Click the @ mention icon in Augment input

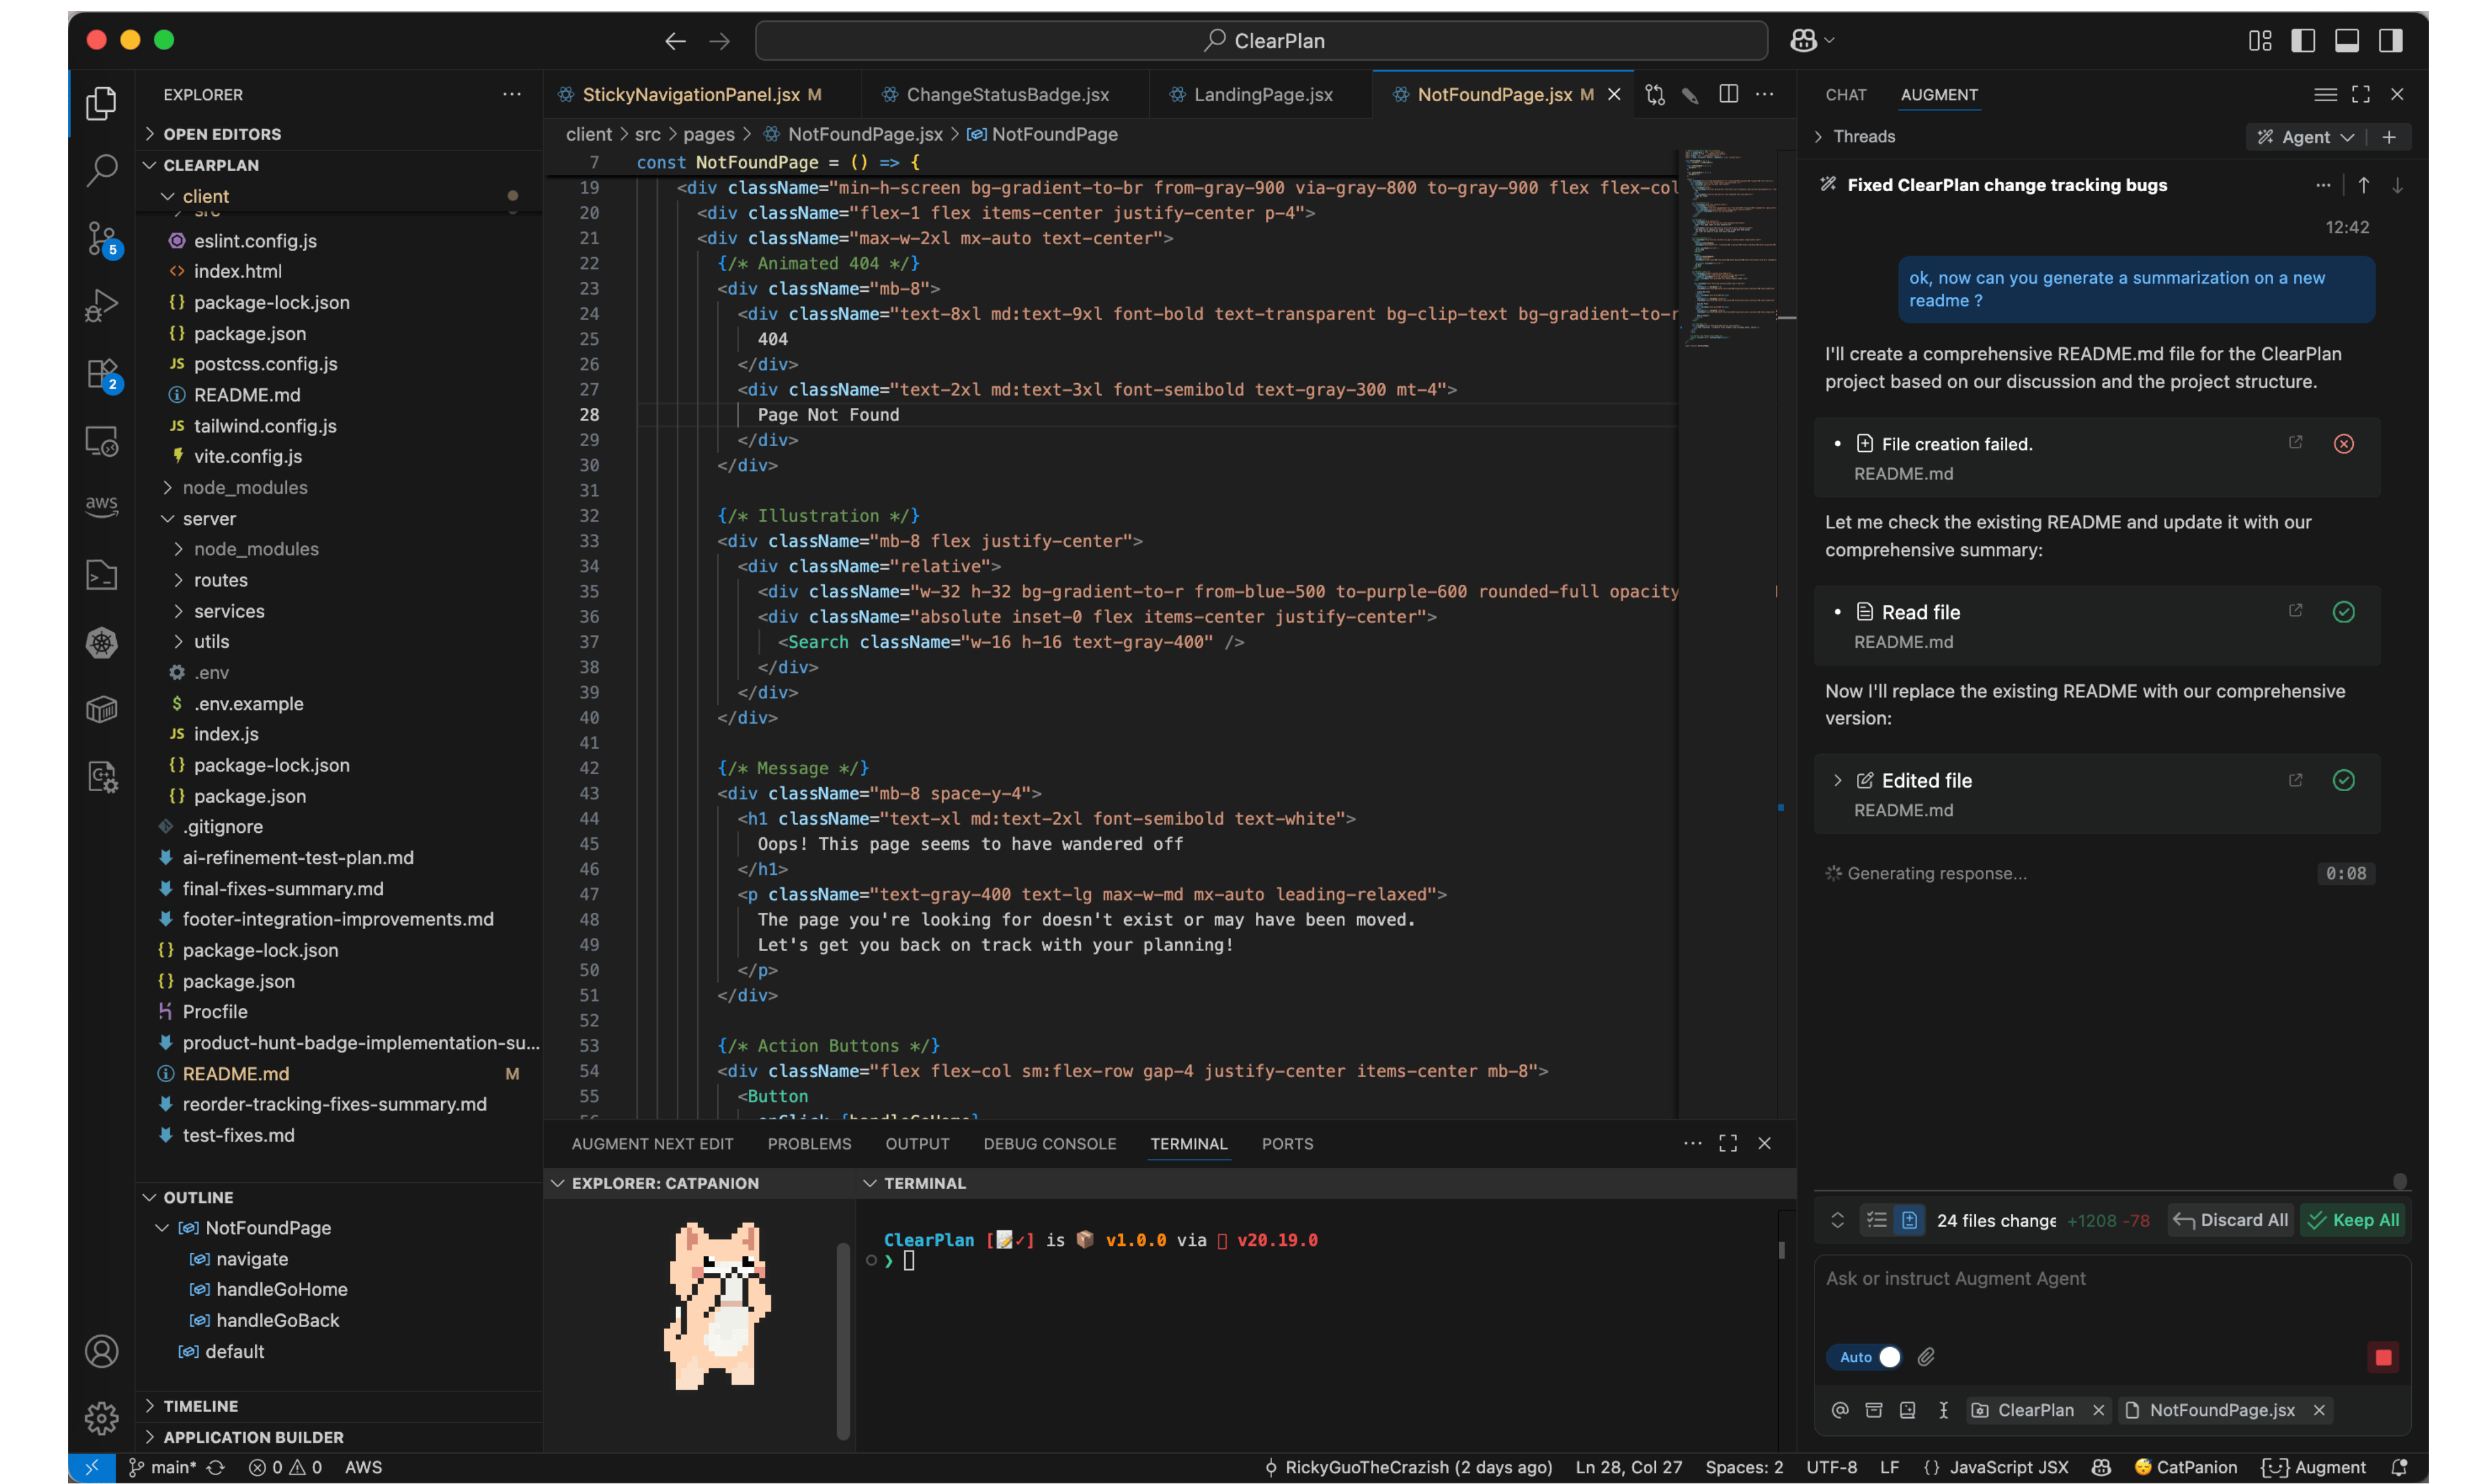click(1839, 1410)
